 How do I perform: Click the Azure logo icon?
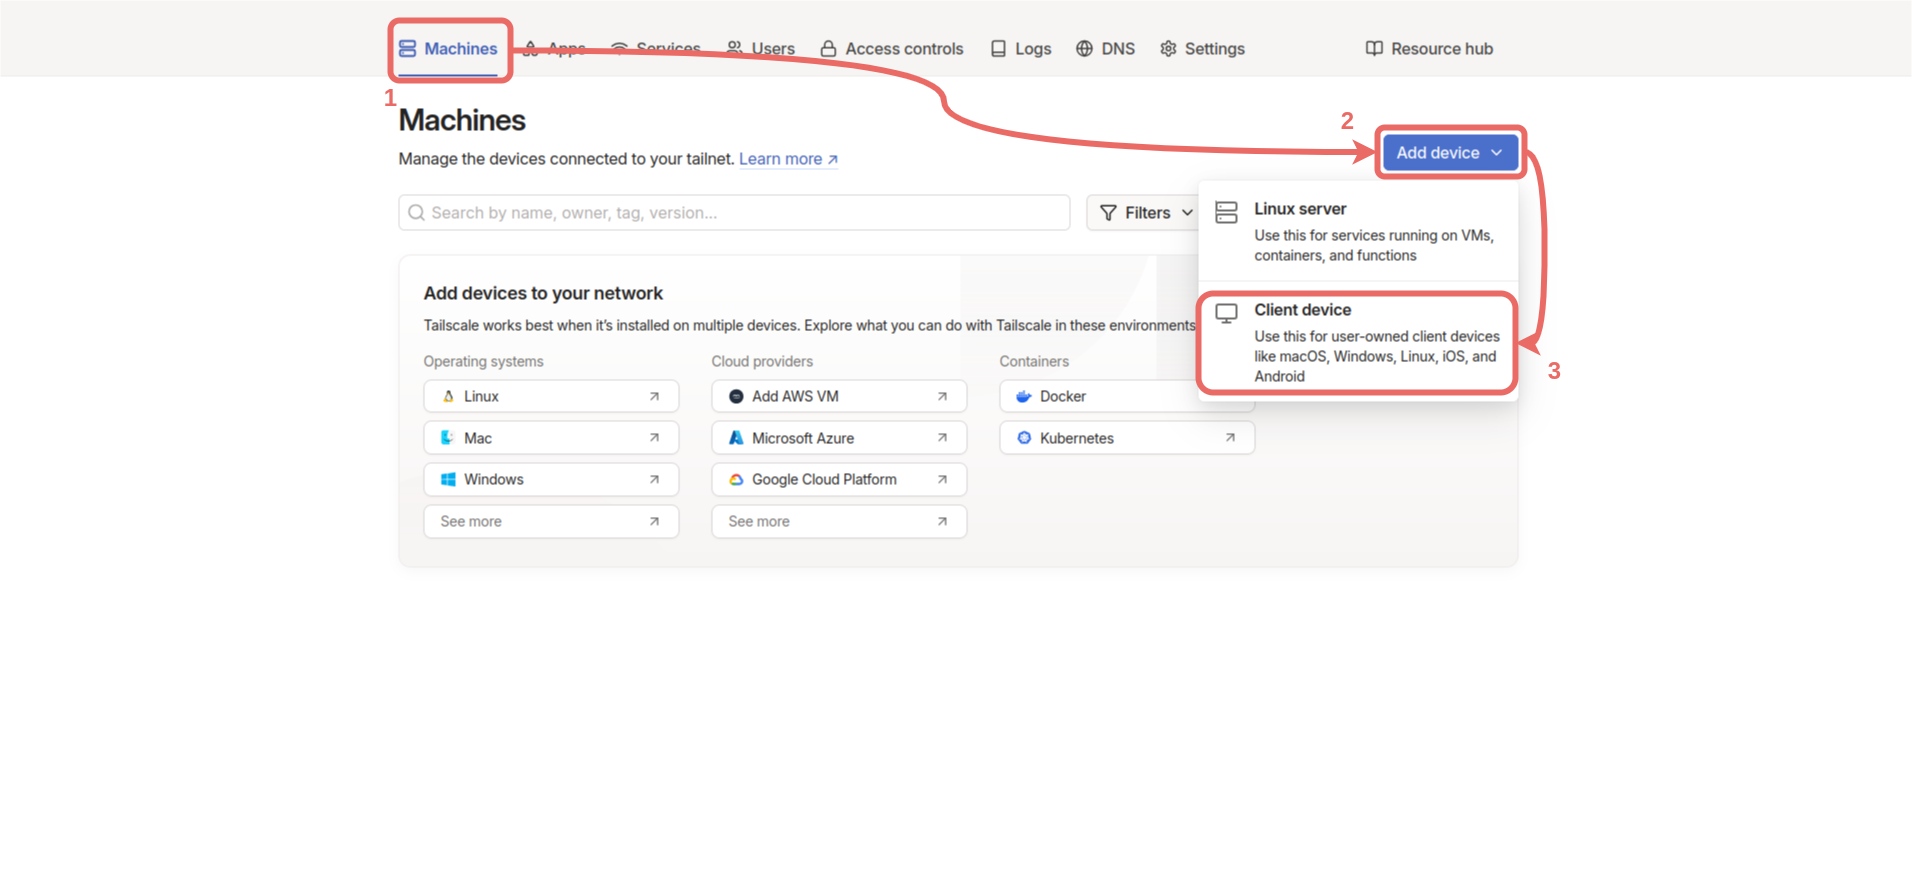click(x=736, y=438)
